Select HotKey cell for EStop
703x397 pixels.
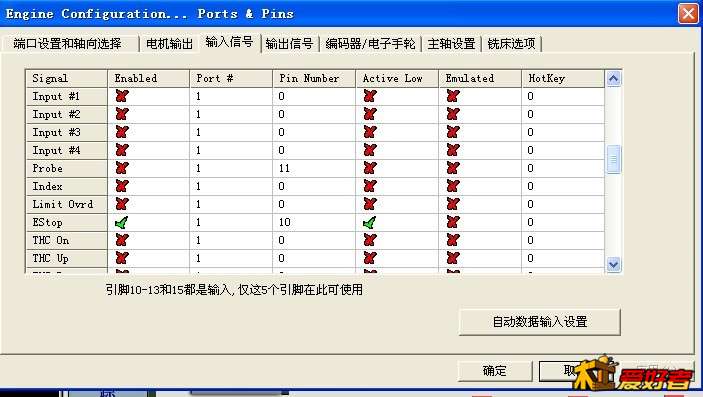coord(563,222)
